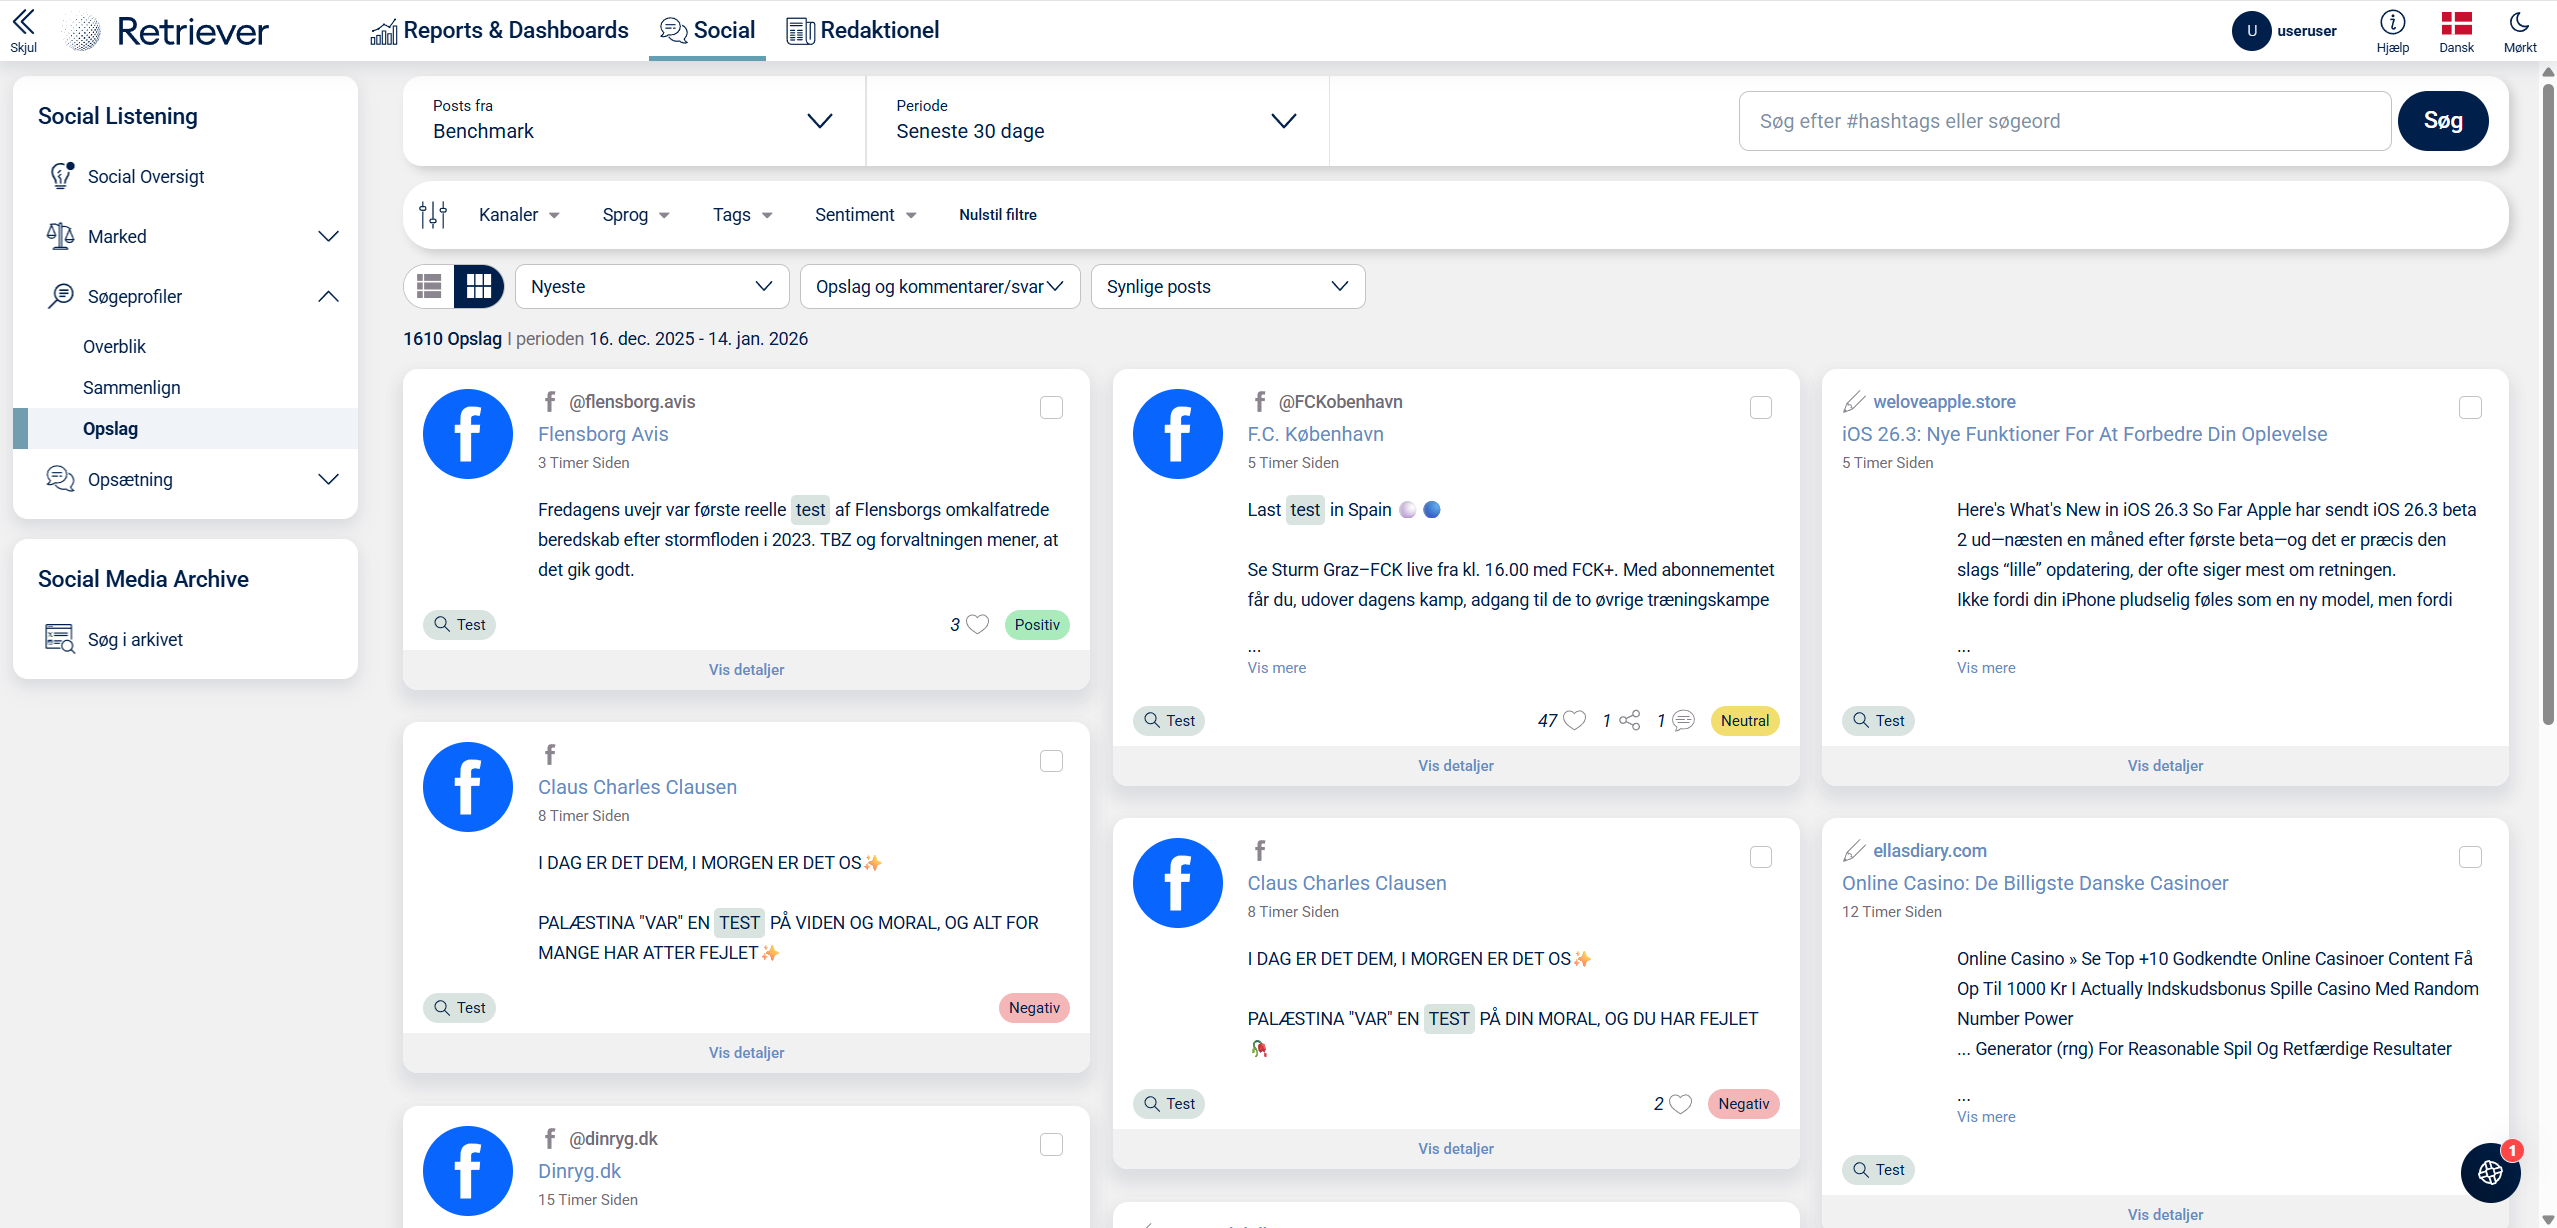Select the F.C. København post checkbox
The height and width of the screenshot is (1228, 2557).
pyautogui.click(x=1760, y=408)
